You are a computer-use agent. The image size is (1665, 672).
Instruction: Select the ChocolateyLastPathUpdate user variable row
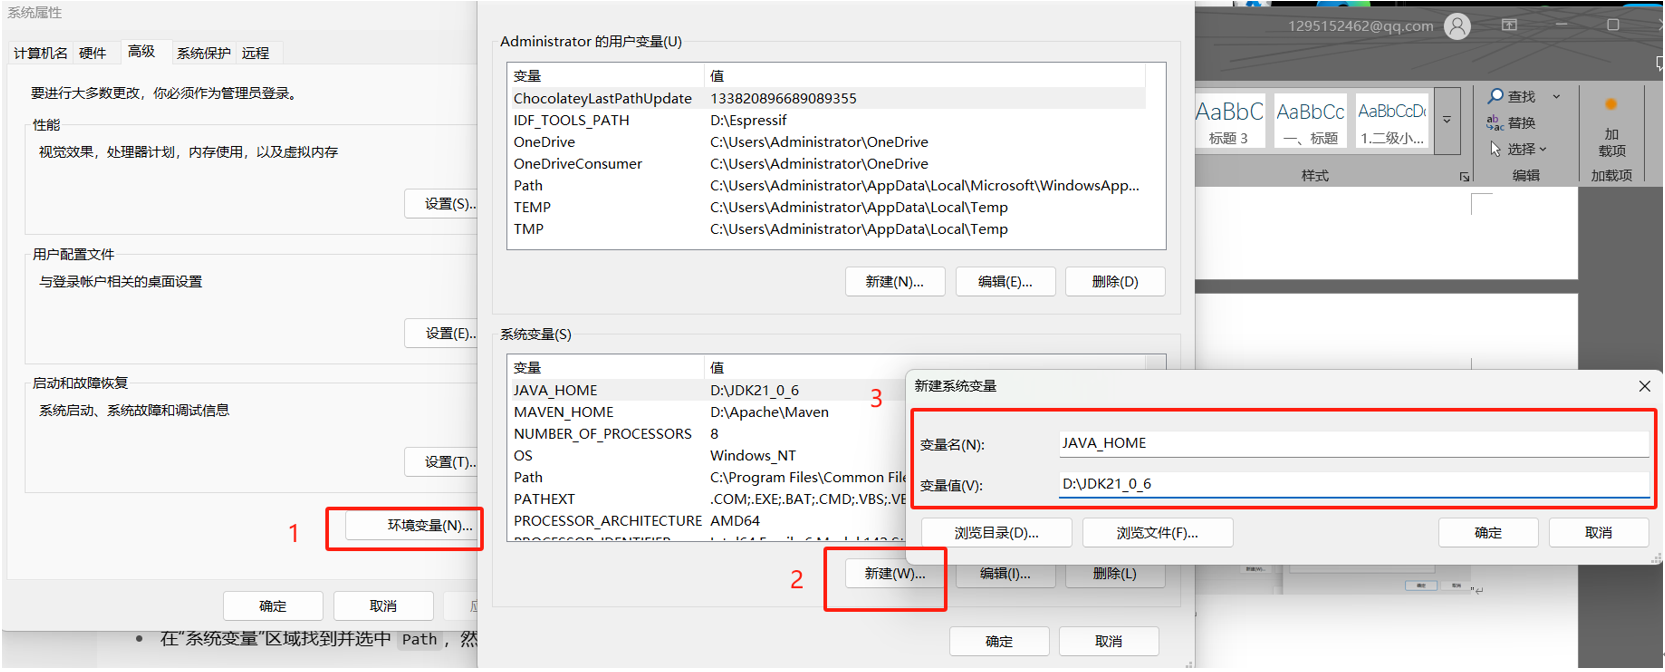coord(827,98)
